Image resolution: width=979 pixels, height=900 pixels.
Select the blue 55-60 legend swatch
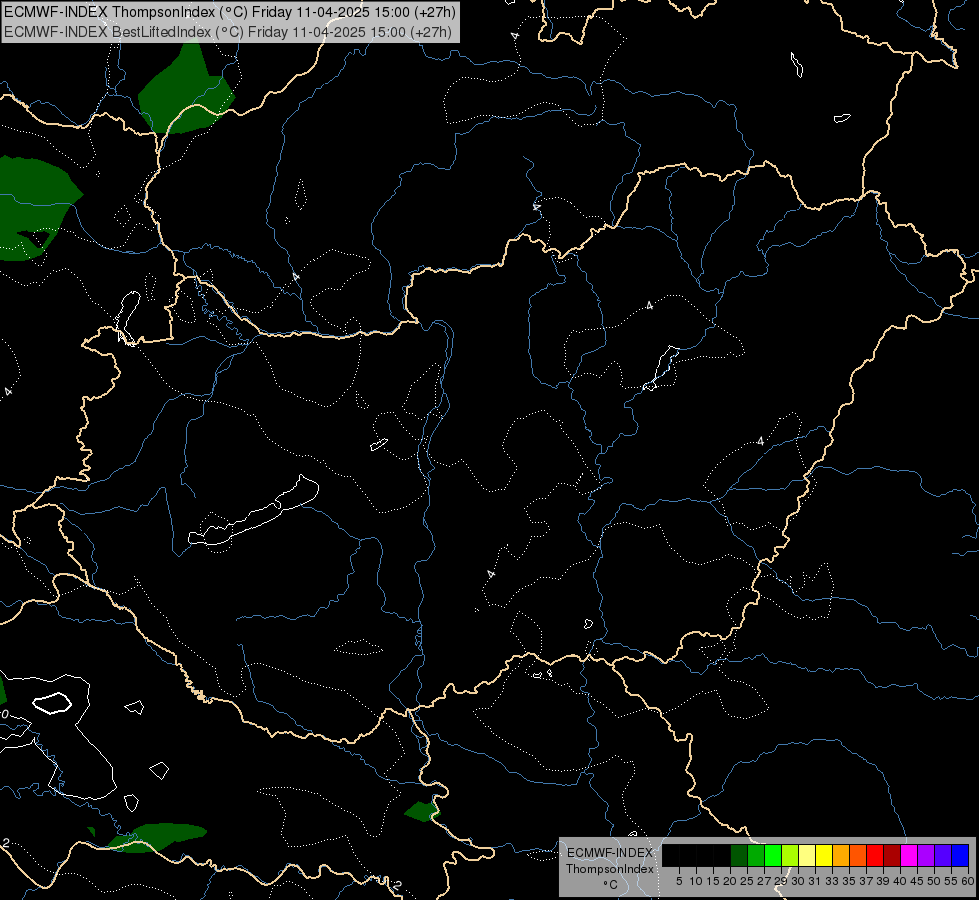coord(960,855)
